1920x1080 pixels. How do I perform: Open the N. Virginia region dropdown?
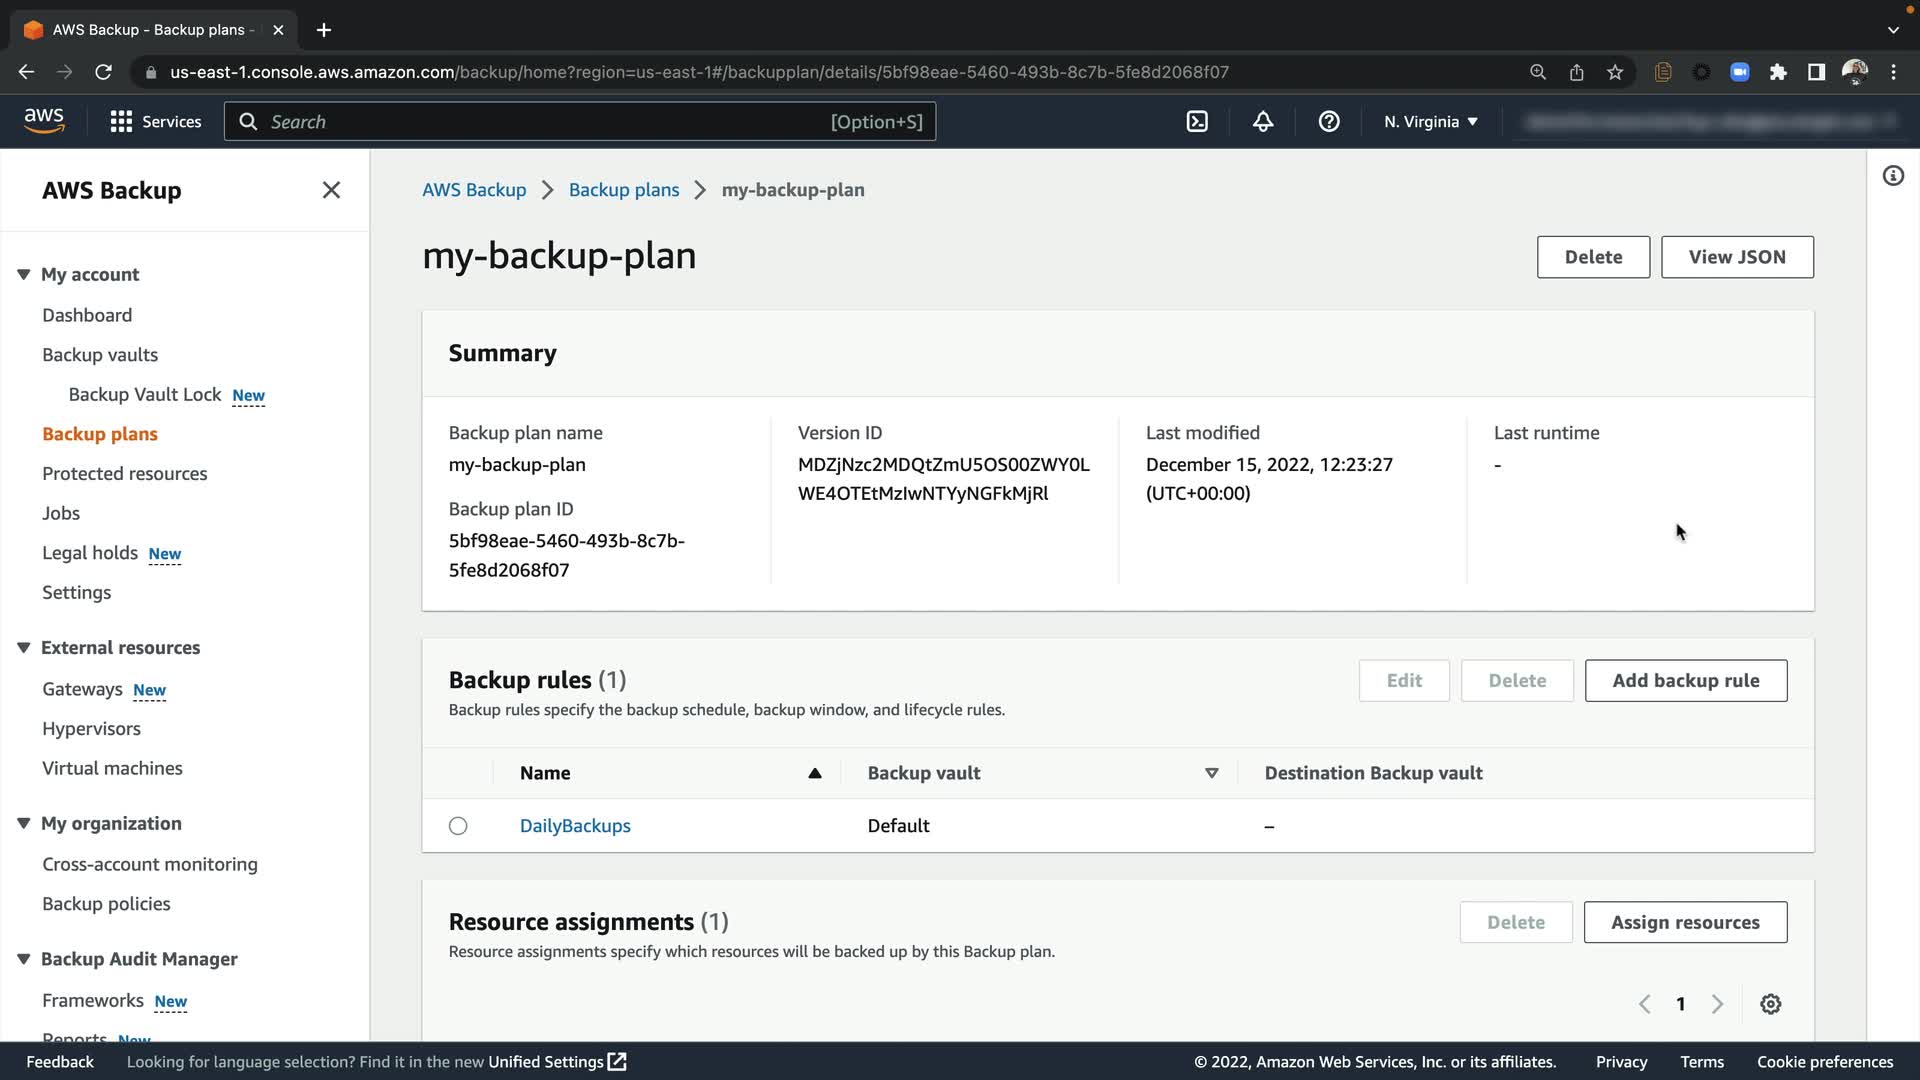(1430, 122)
